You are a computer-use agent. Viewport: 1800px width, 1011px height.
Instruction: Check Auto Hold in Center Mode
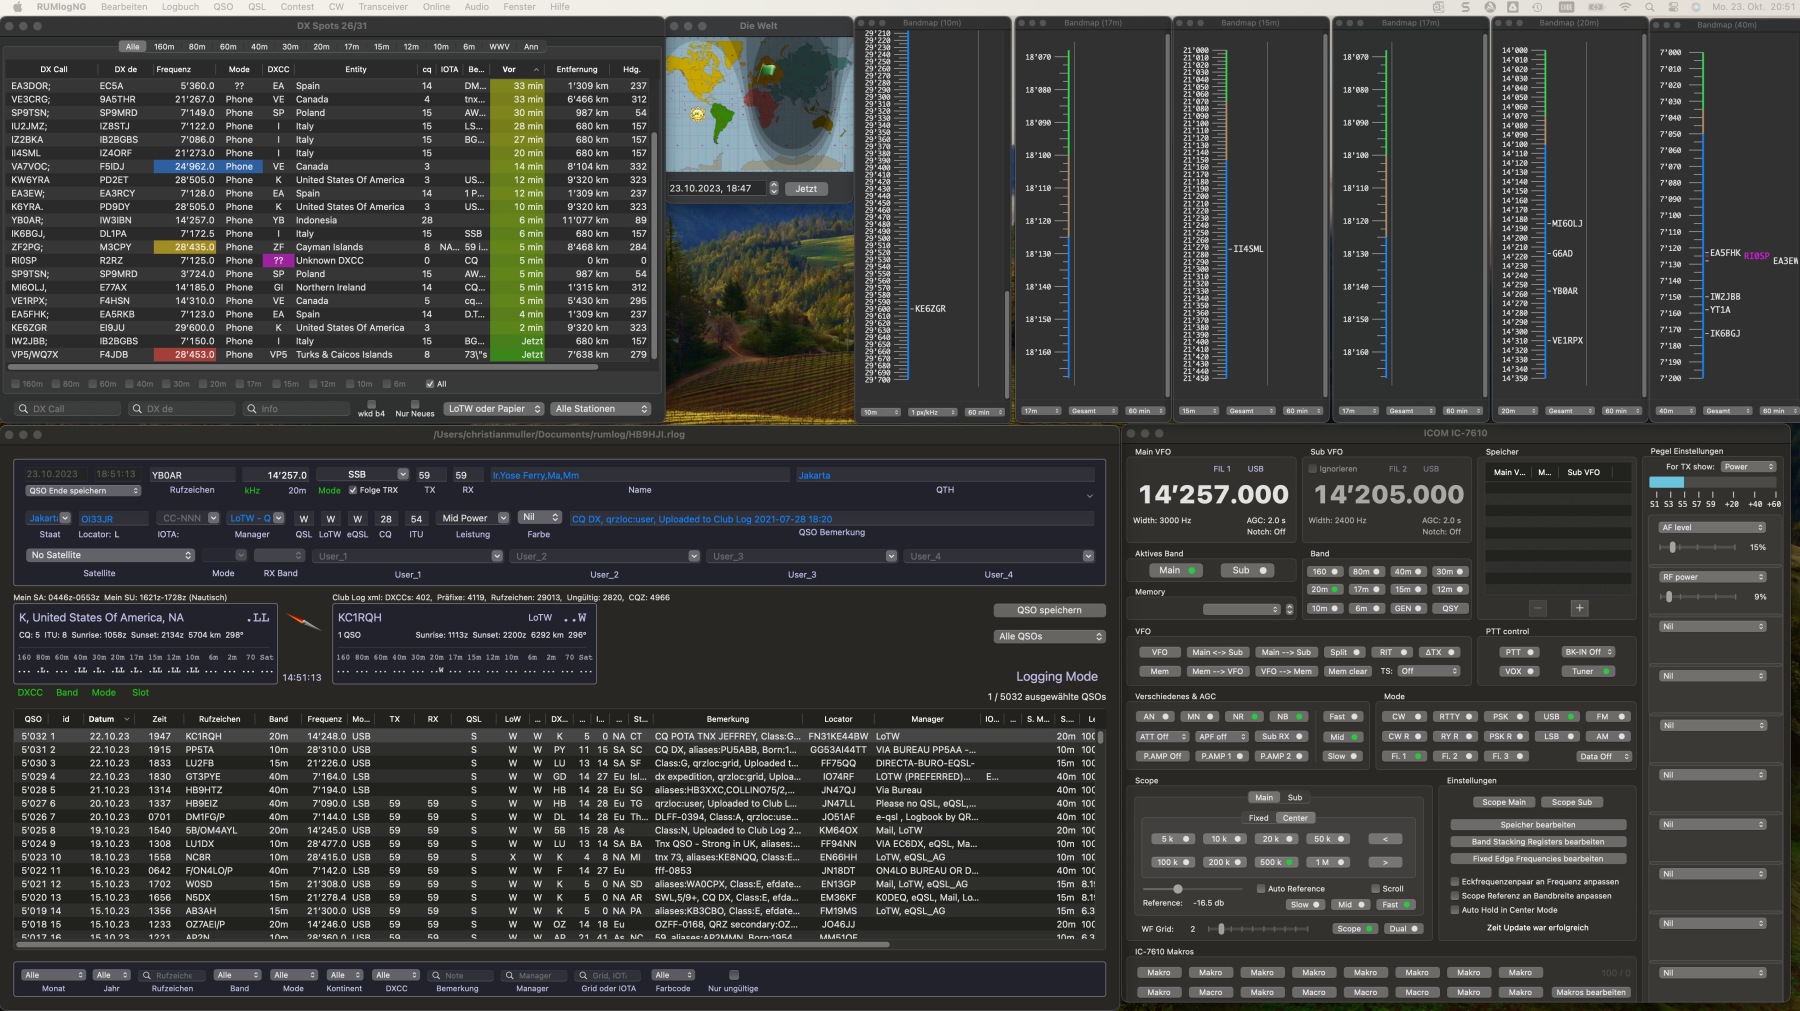click(x=1454, y=910)
